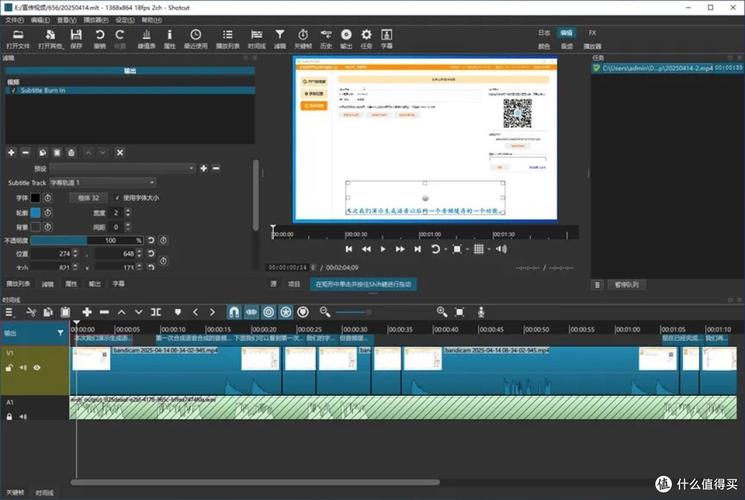Switch to the Playlist tab below filters
This screenshot has height=500, width=745.
[19, 284]
